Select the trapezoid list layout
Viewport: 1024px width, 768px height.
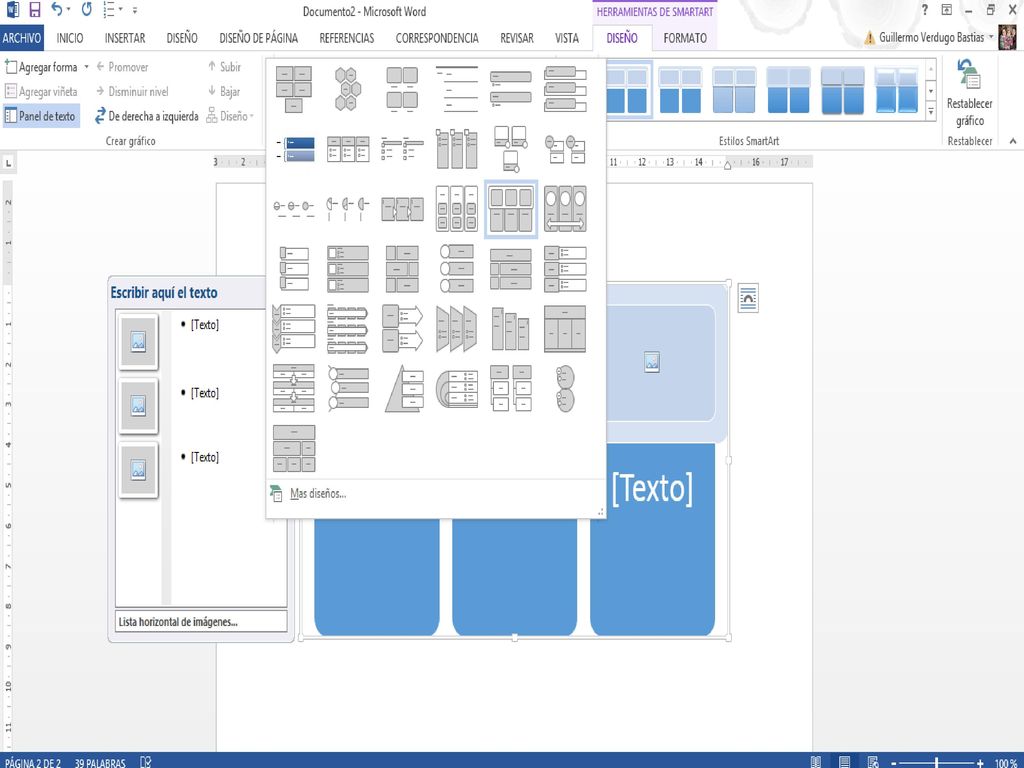[x=456, y=328]
